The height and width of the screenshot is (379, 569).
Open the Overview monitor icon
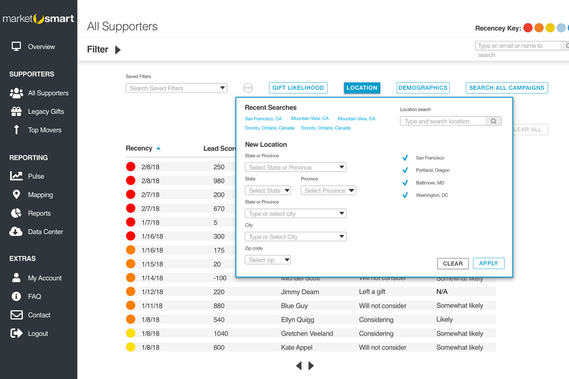pos(16,46)
